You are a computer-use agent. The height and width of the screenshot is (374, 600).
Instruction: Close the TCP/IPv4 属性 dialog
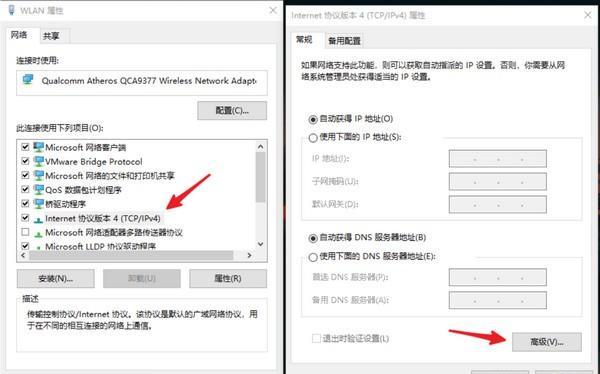[x=588, y=15]
